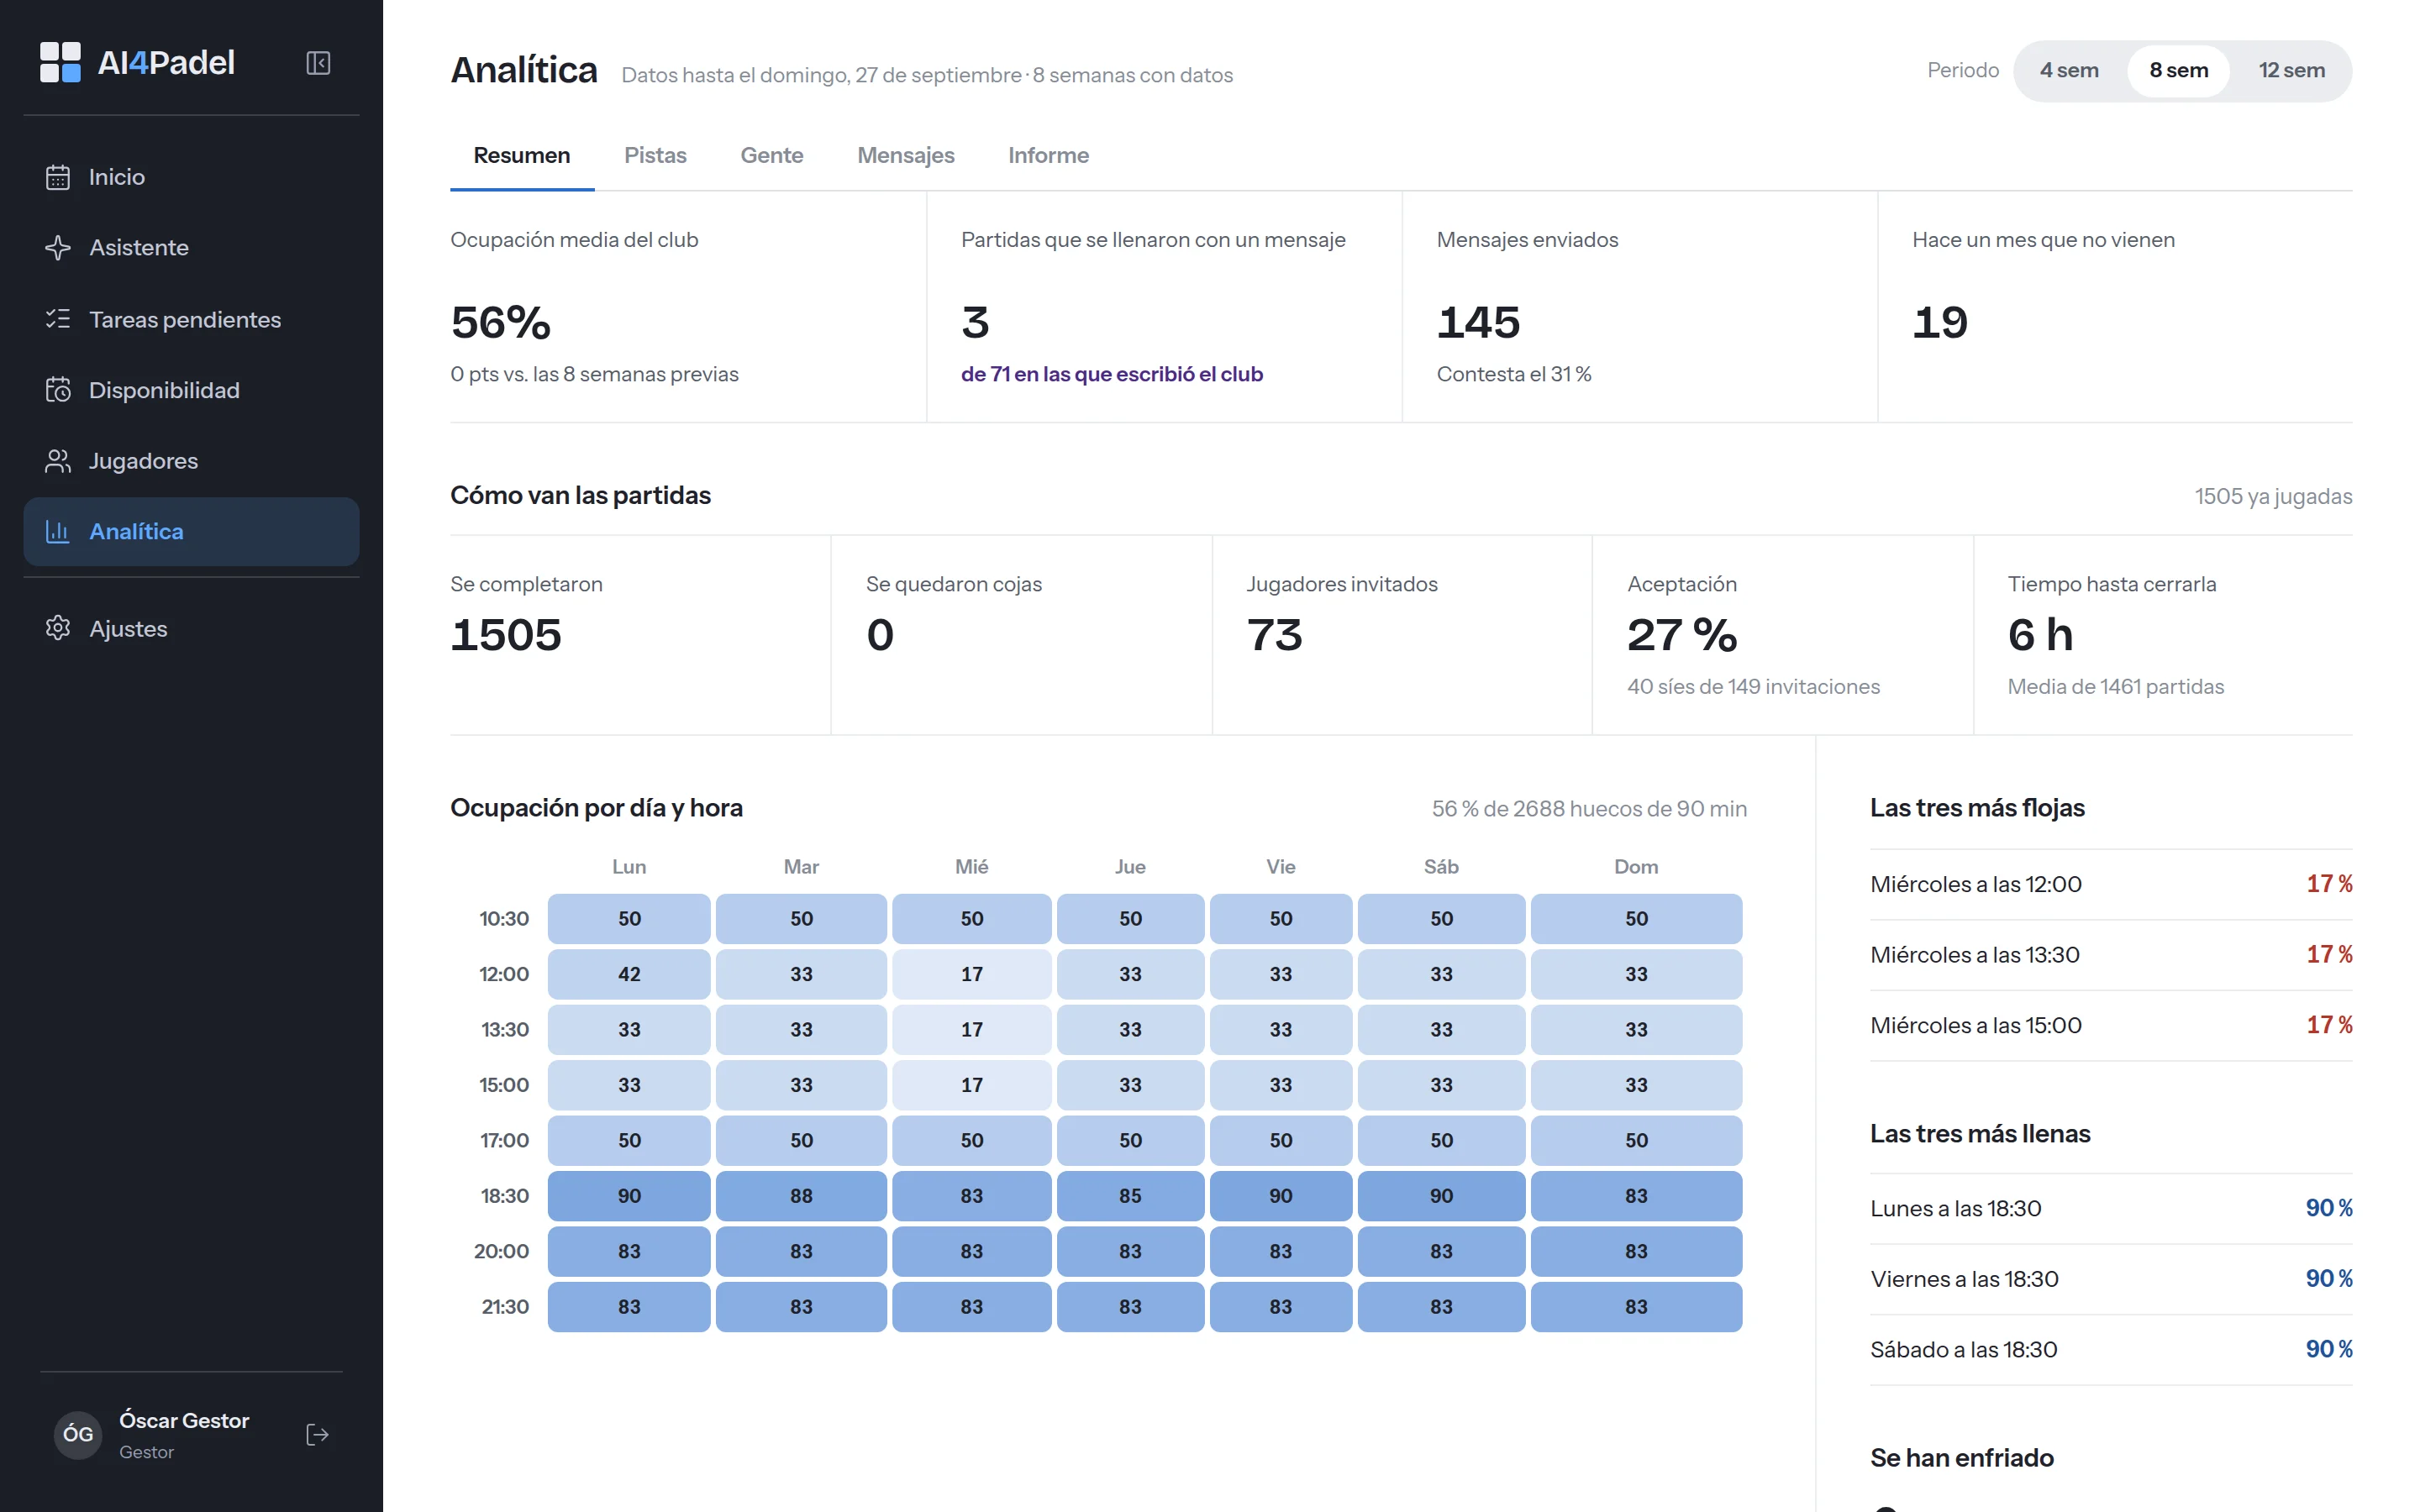The image size is (2420, 1512).
Task: Open Disponibilidad calendar-clock icon
Action: click(x=58, y=390)
